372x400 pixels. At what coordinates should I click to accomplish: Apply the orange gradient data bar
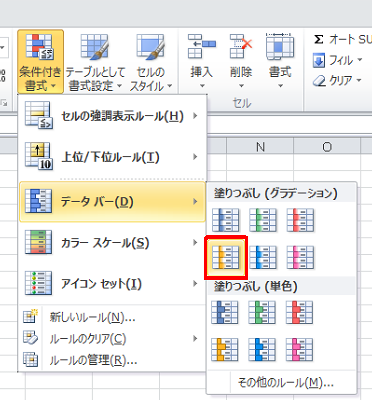point(226,257)
